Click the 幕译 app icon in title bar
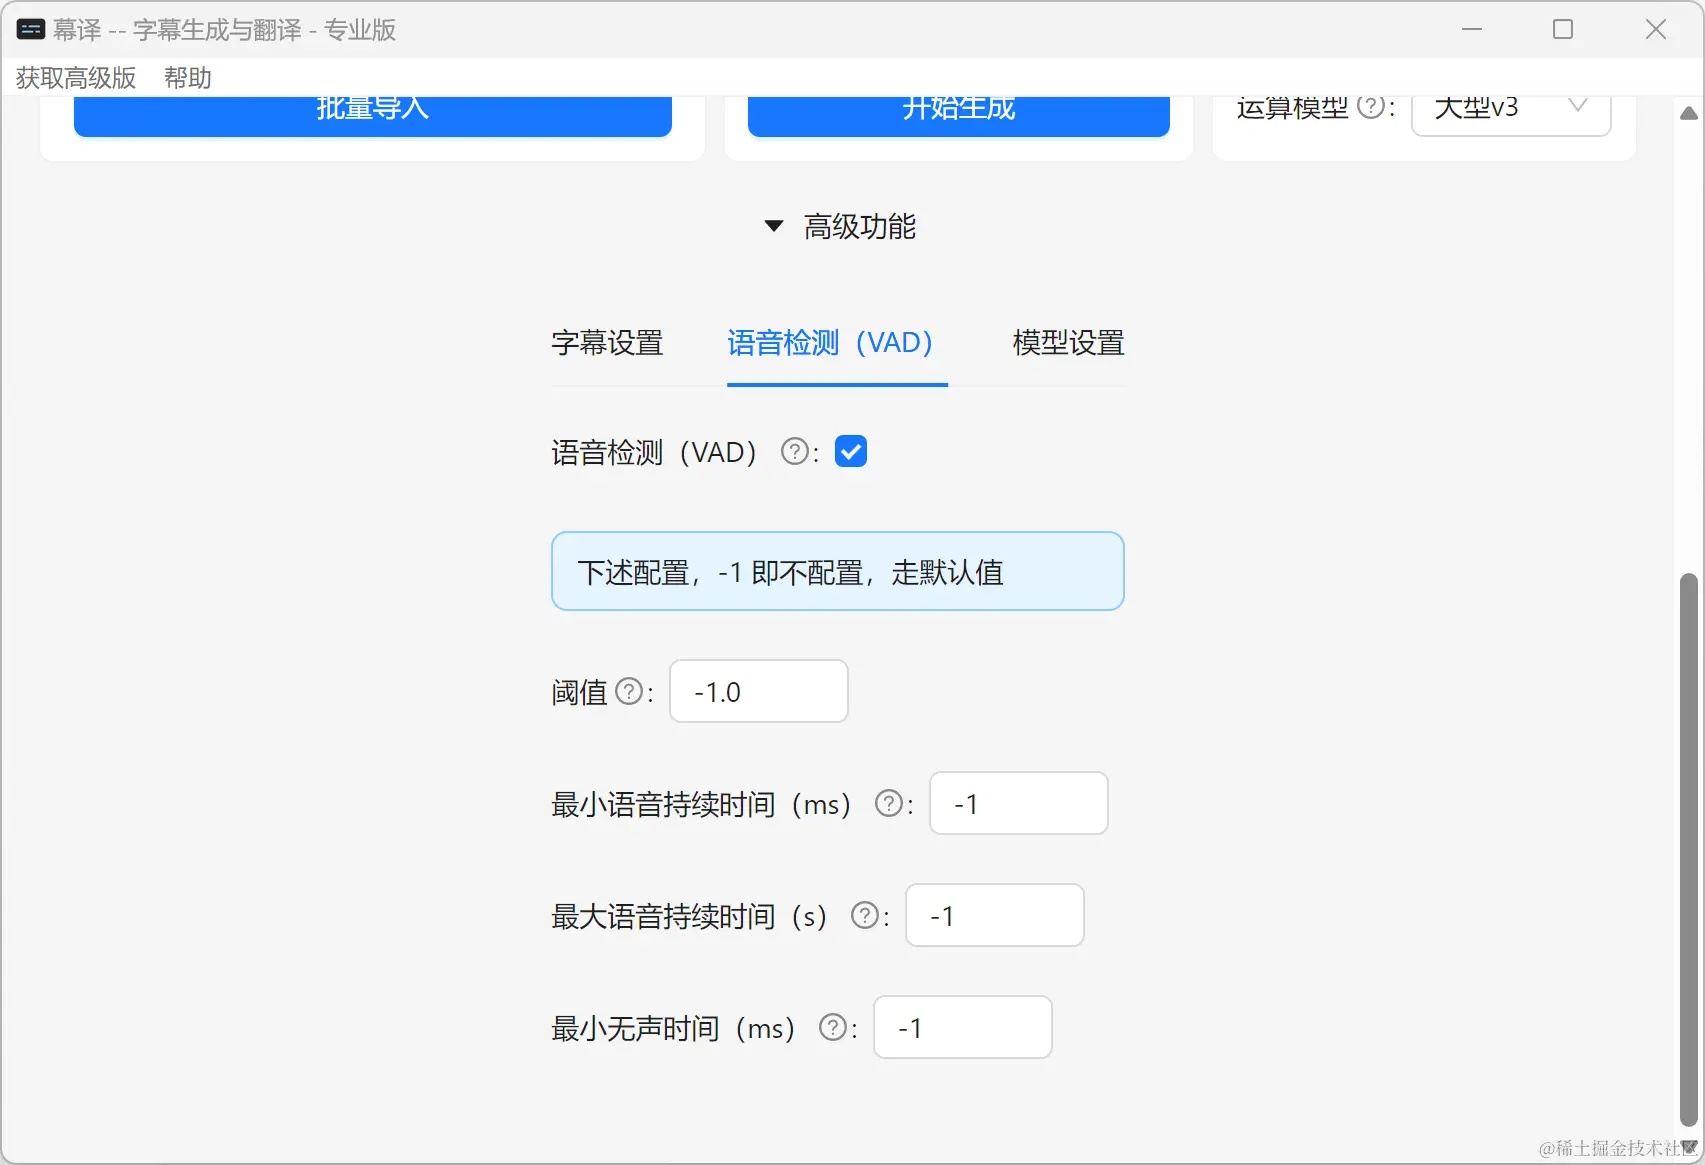The height and width of the screenshot is (1165, 1705). point(31,29)
